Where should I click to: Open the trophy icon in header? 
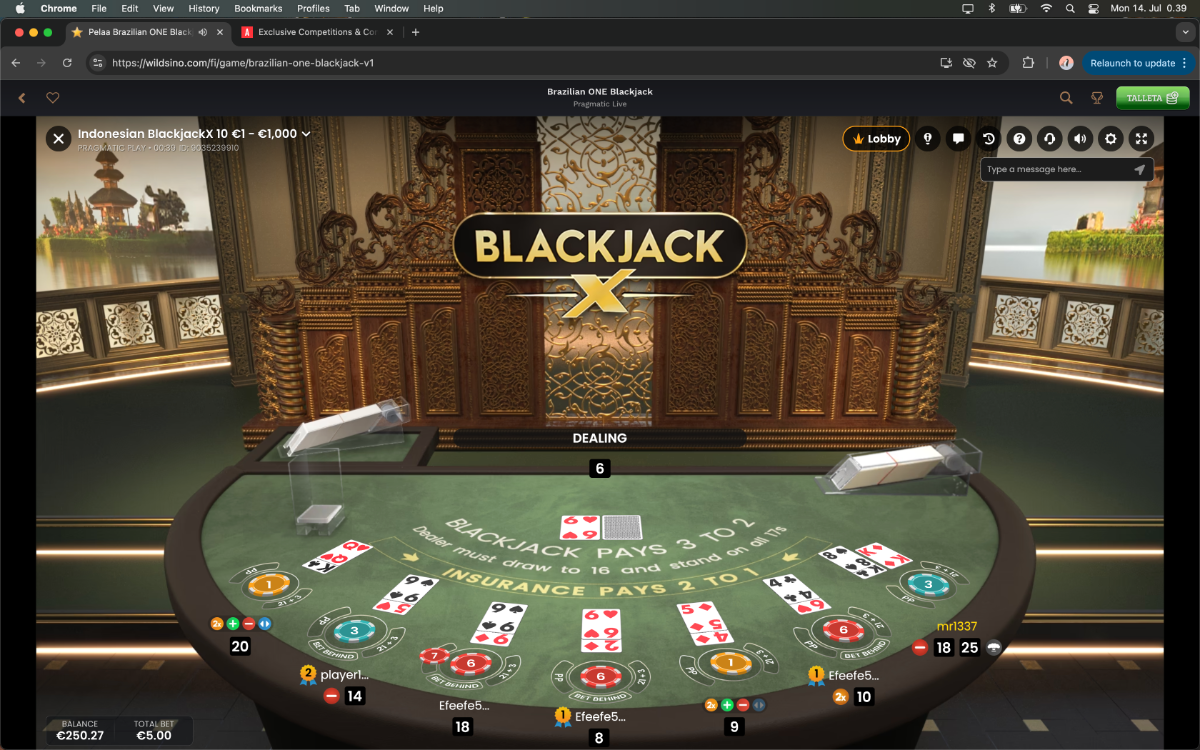click(x=1096, y=98)
